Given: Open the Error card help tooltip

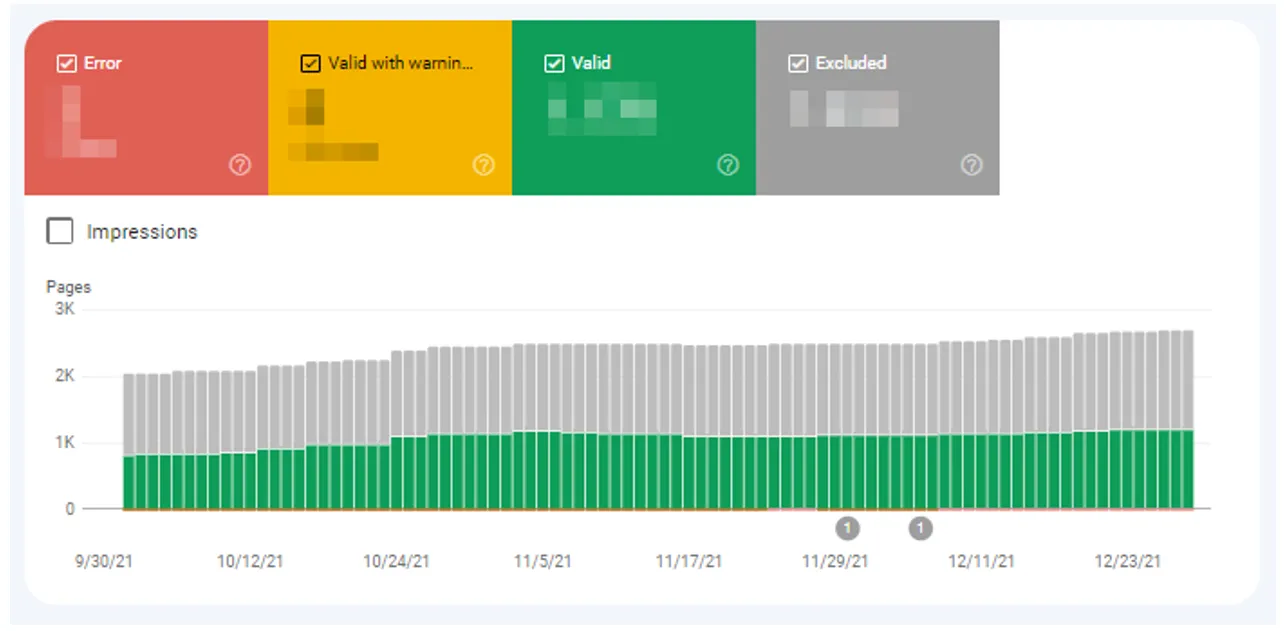Looking at the screenshot, I should tap(240, 165).
